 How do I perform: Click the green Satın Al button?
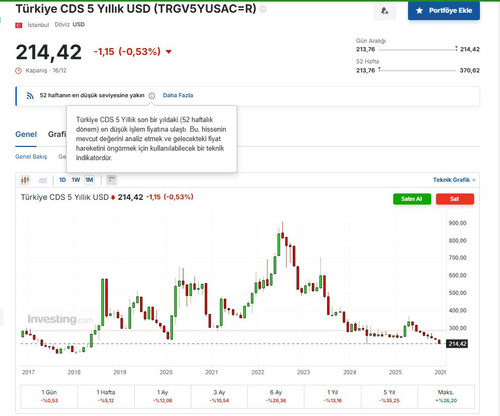coord(412,199)
